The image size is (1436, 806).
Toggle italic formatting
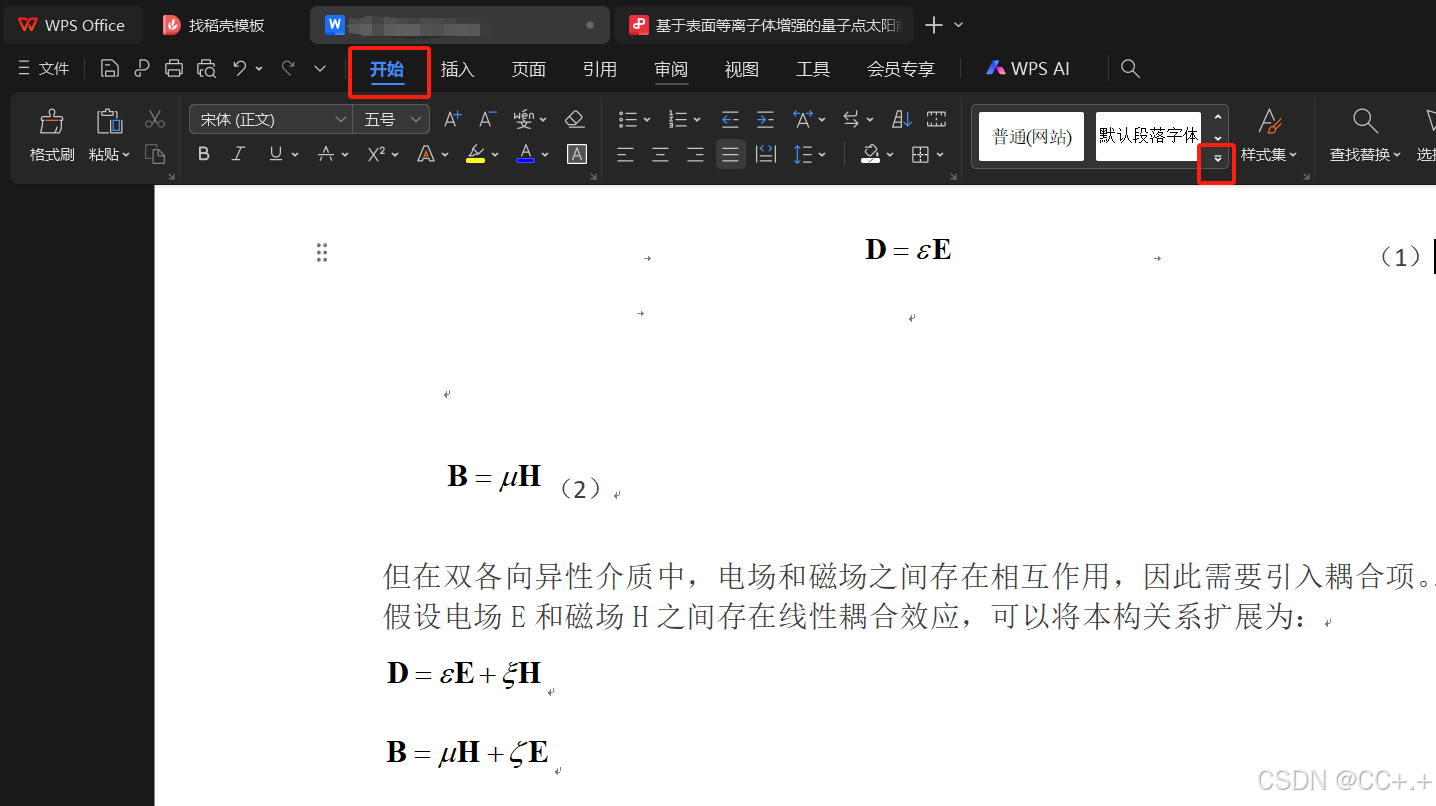click(x=237, y=154)
